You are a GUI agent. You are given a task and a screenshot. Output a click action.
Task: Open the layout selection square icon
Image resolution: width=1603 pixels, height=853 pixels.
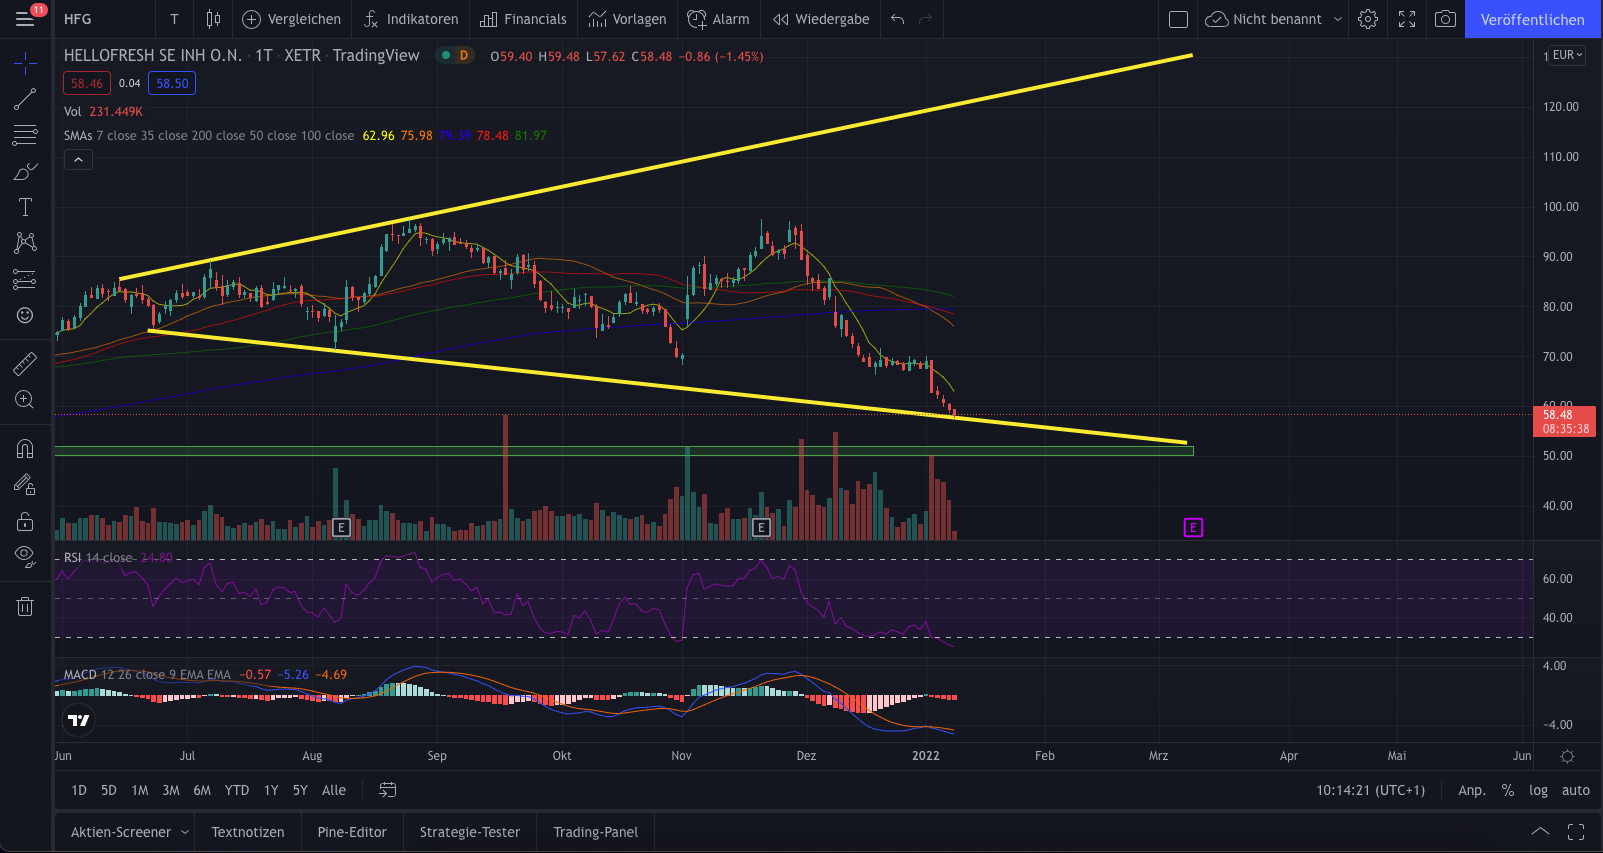click(1179, 19)
